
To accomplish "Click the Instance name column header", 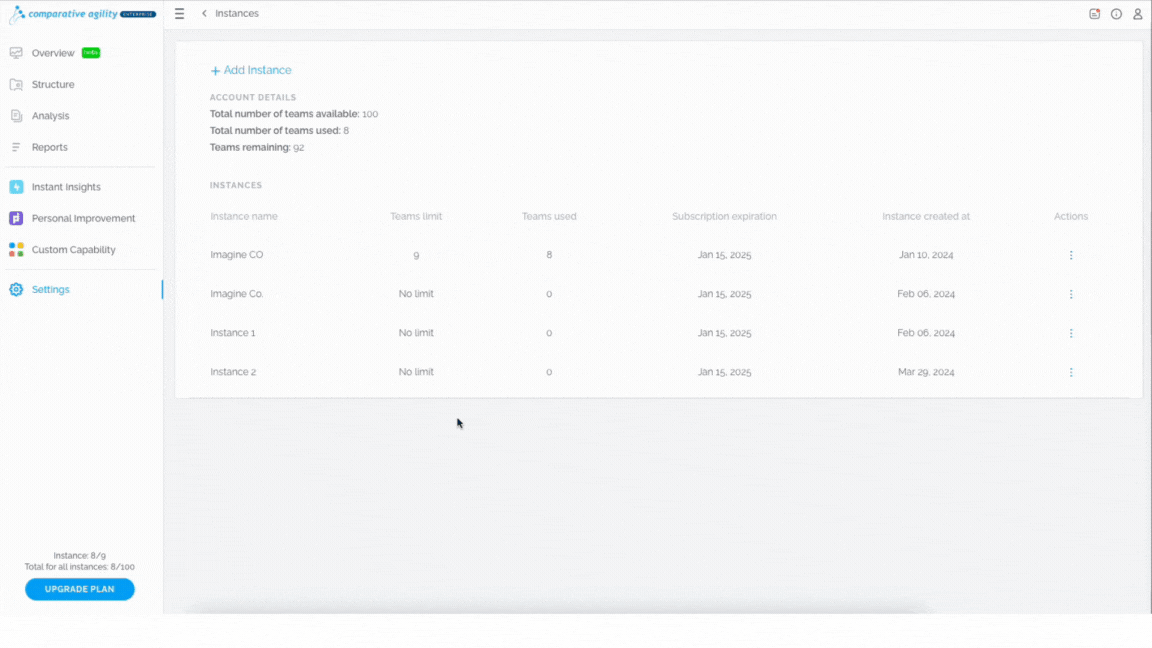I will point(244,217).
